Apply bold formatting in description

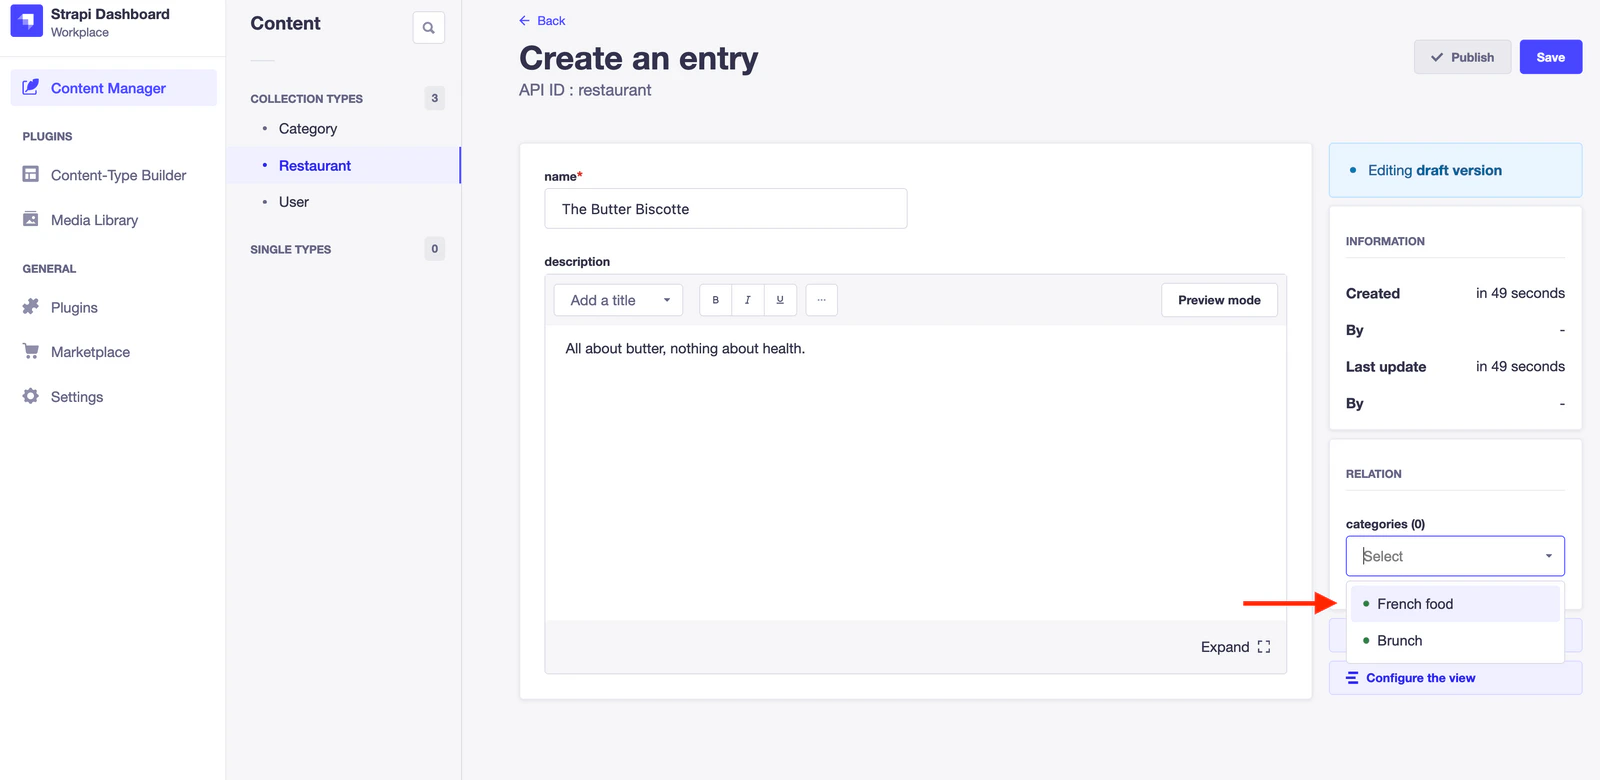coord(716,300)
